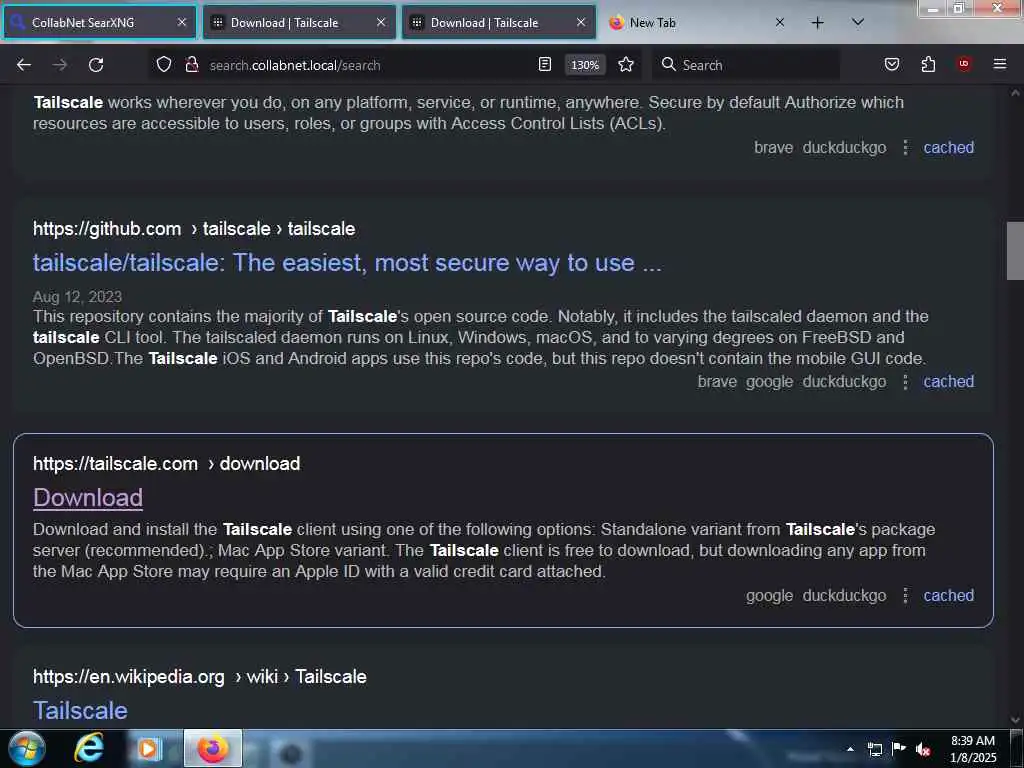Reset the 130% zoom level badge
The width and height of the screenshot is (1024, 768).
(584, 65)
